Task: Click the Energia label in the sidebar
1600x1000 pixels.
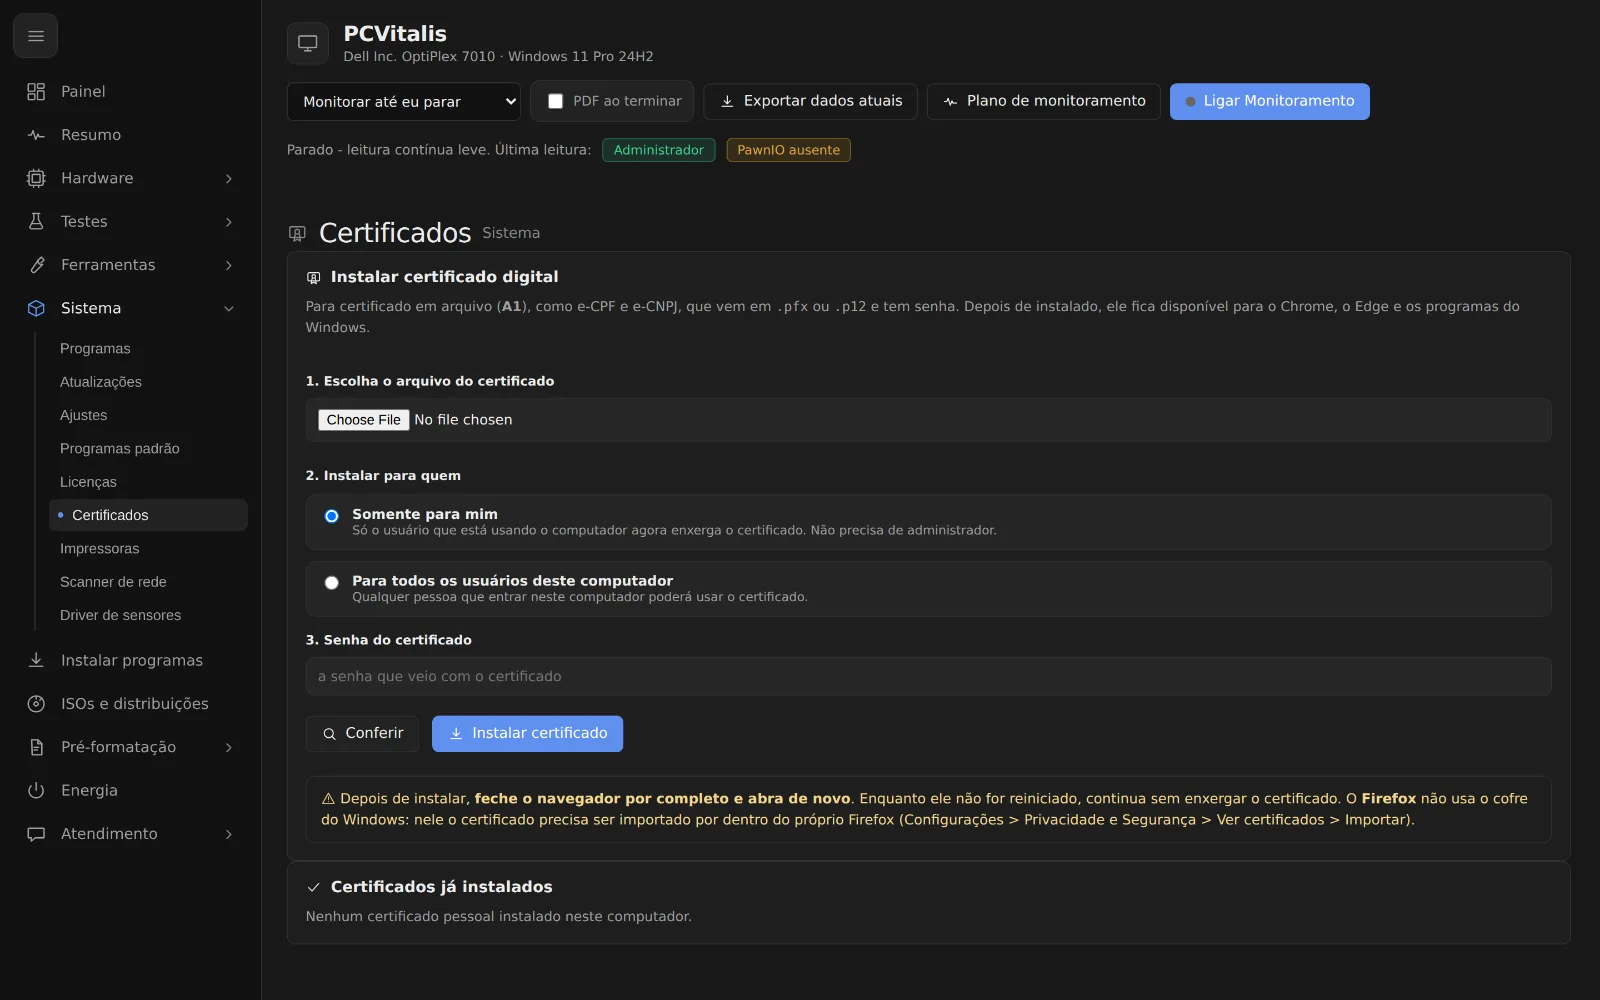Action: coord(89,790)
